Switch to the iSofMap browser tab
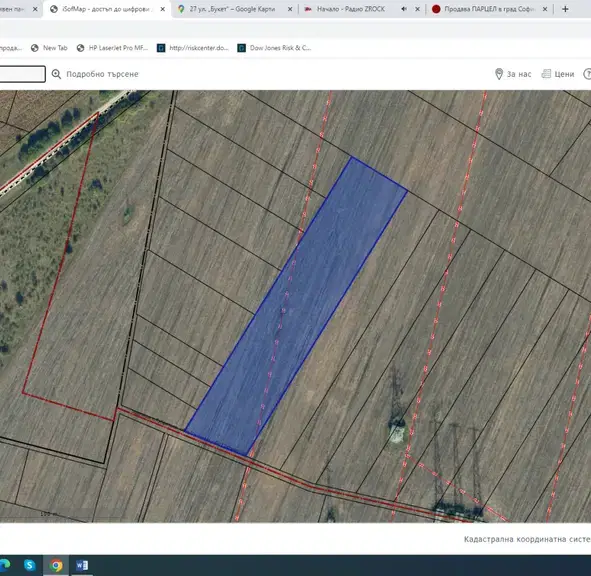This screenshot has height=576, width=591. pos(107,9)
